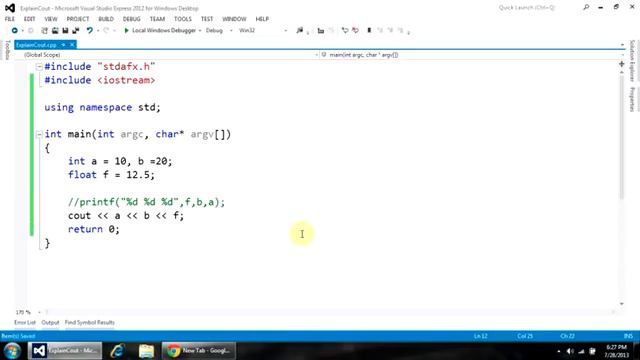Select the ExplainCout.cpp document tab
640x360 pixels.
[36, 45]
